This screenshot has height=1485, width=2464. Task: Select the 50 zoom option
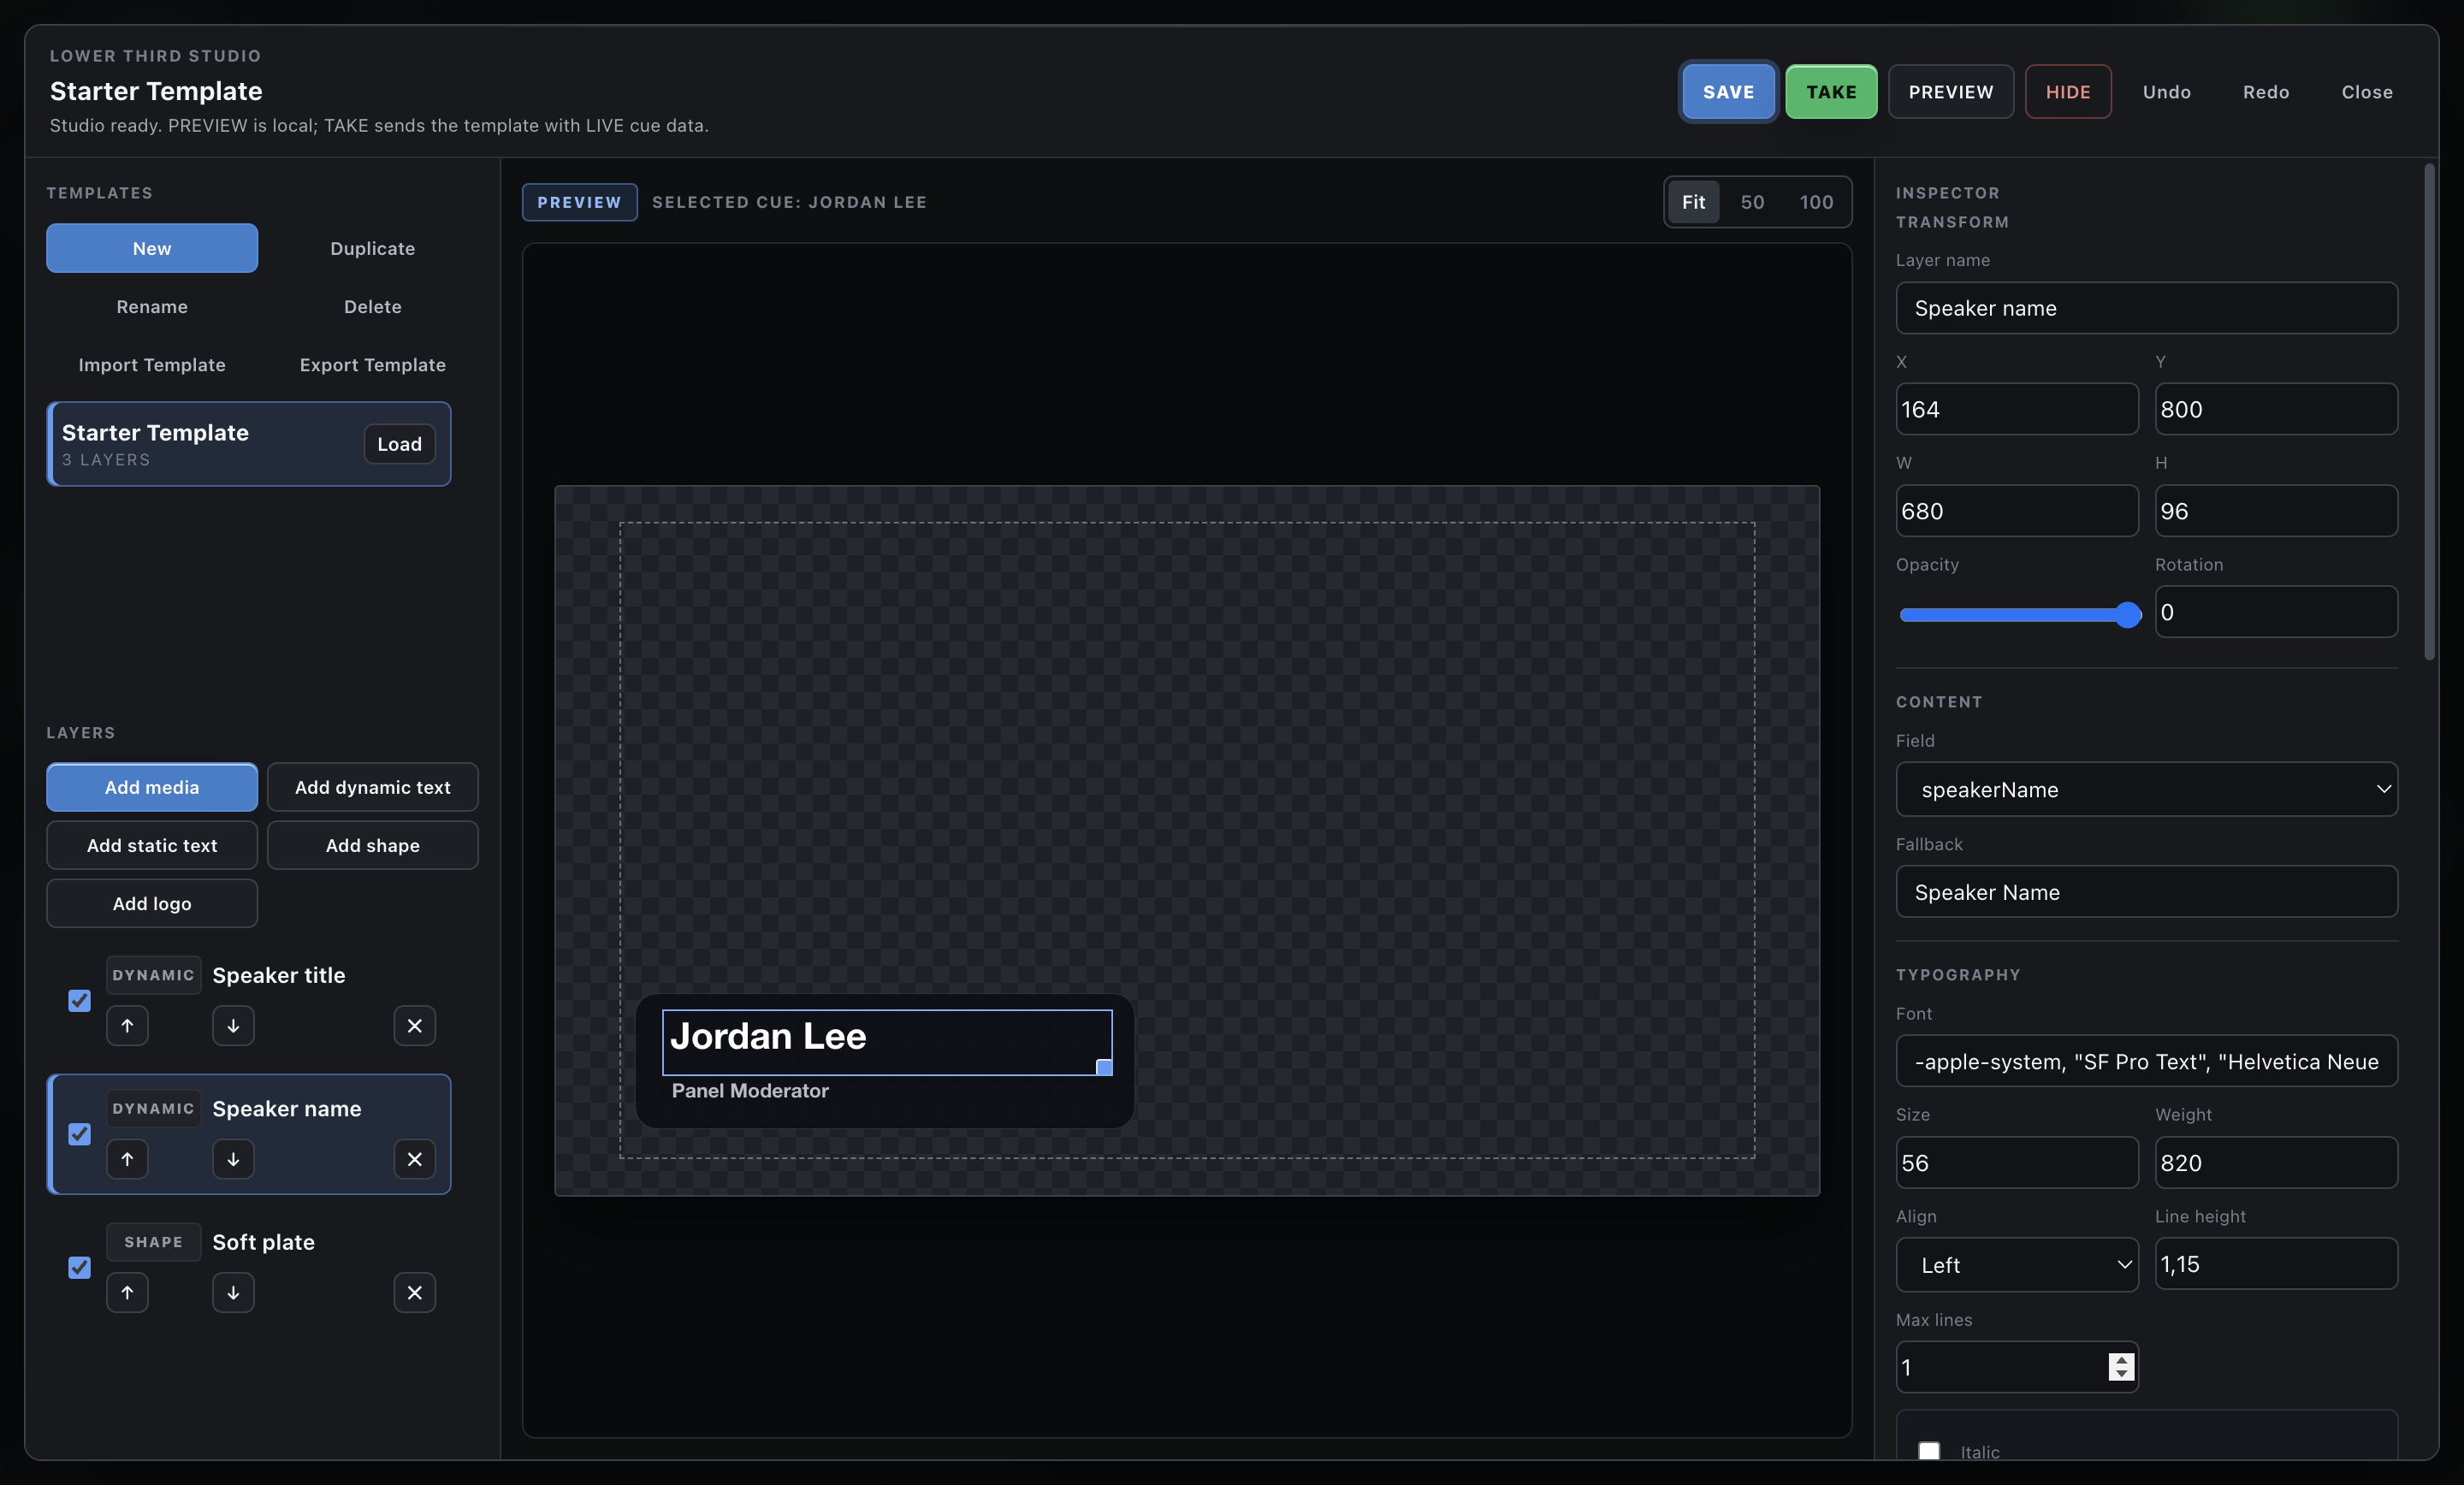(1752, 202)
